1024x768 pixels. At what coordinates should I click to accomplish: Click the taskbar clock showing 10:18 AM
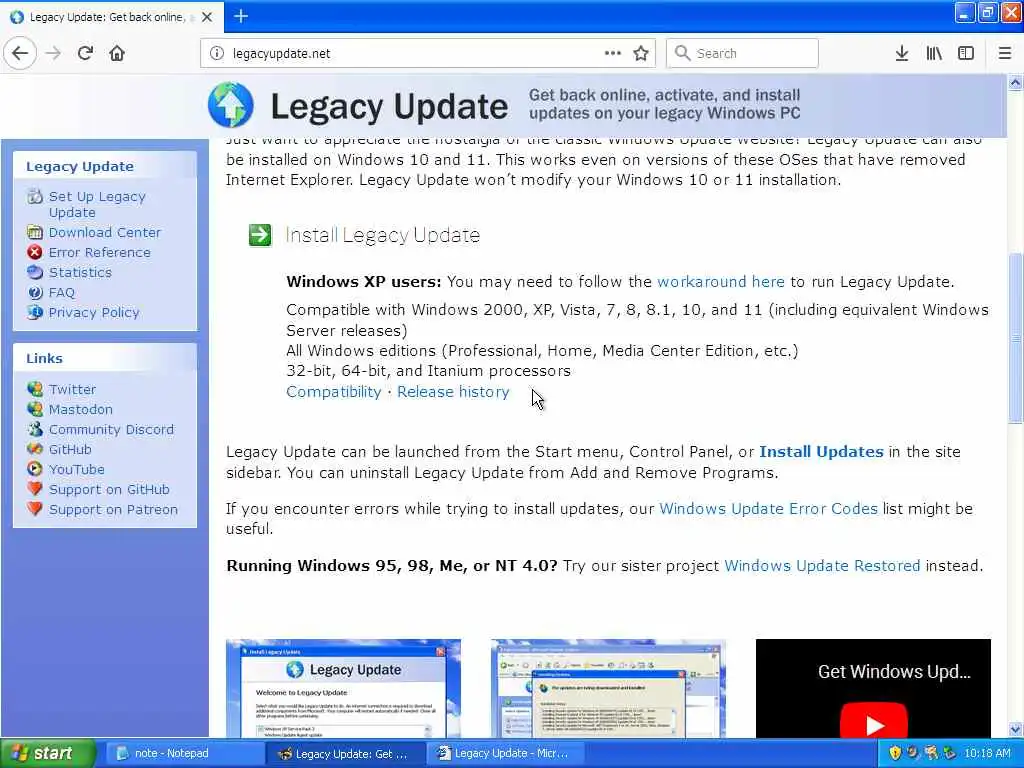[x=987, y=754]
